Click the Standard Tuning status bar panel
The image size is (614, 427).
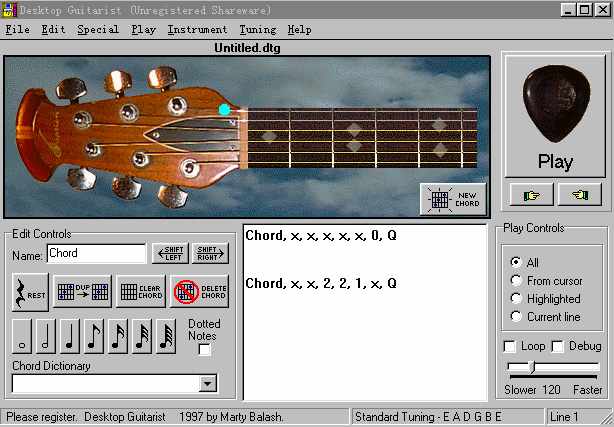[x=447, y=417]
